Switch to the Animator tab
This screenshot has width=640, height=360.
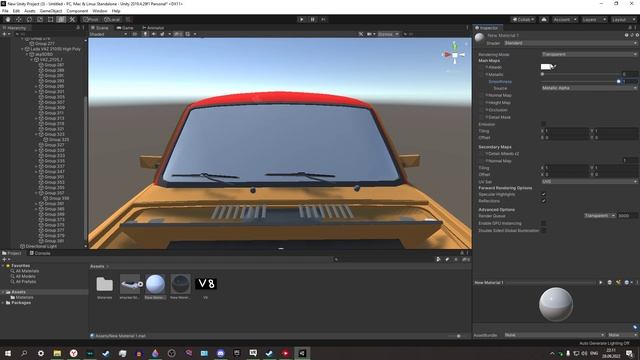pyautogui.click(x=153, y=28)
